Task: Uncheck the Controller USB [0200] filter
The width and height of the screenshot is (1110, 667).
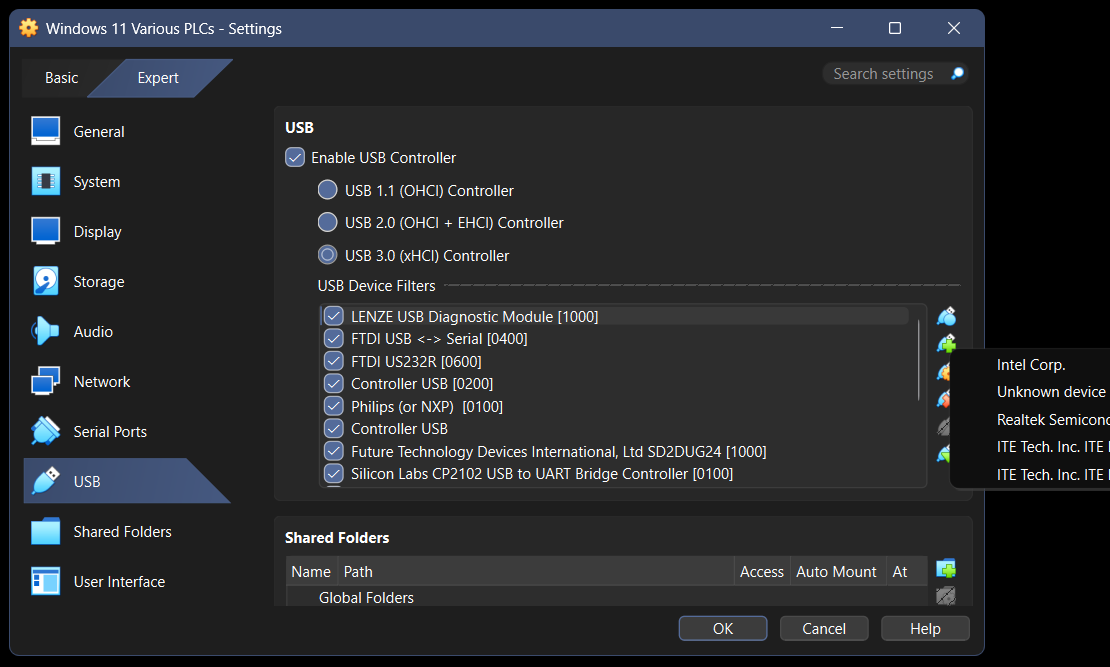Action: point(333,384)
